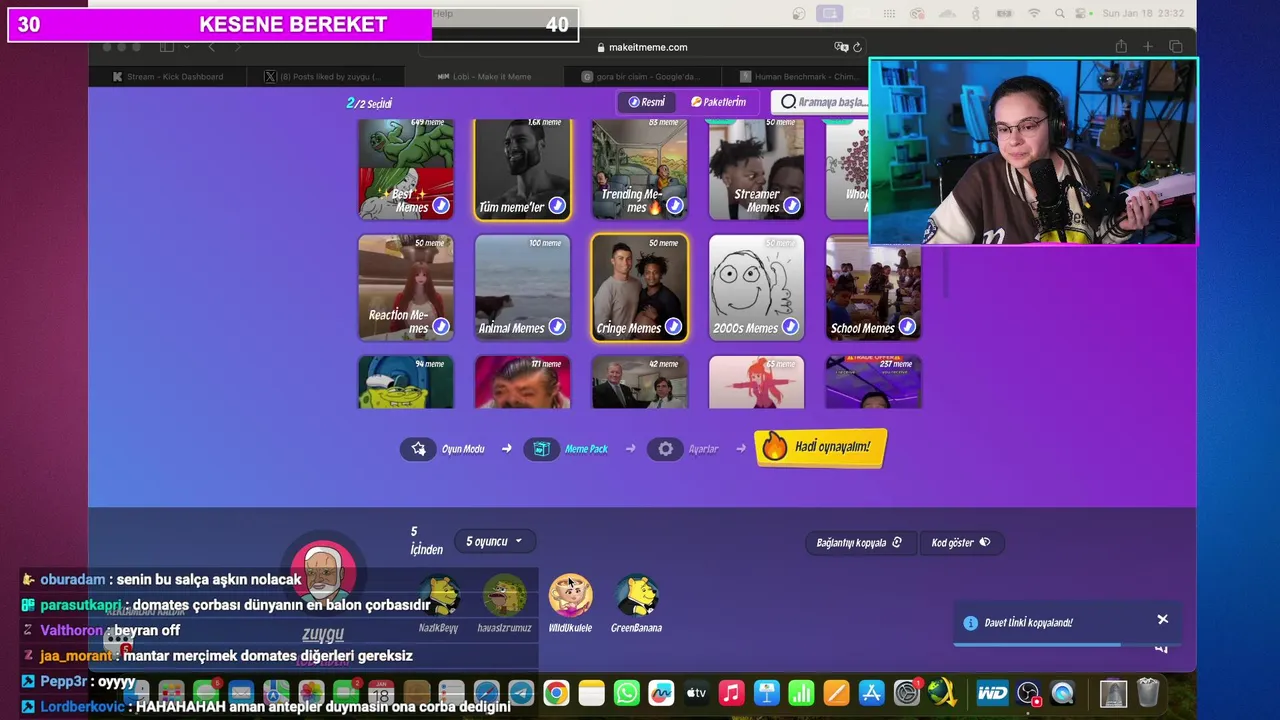Copy link with Bağlantıyı kopyala
This screenshot has width=1280, height=720.
[x=859, y=542]
